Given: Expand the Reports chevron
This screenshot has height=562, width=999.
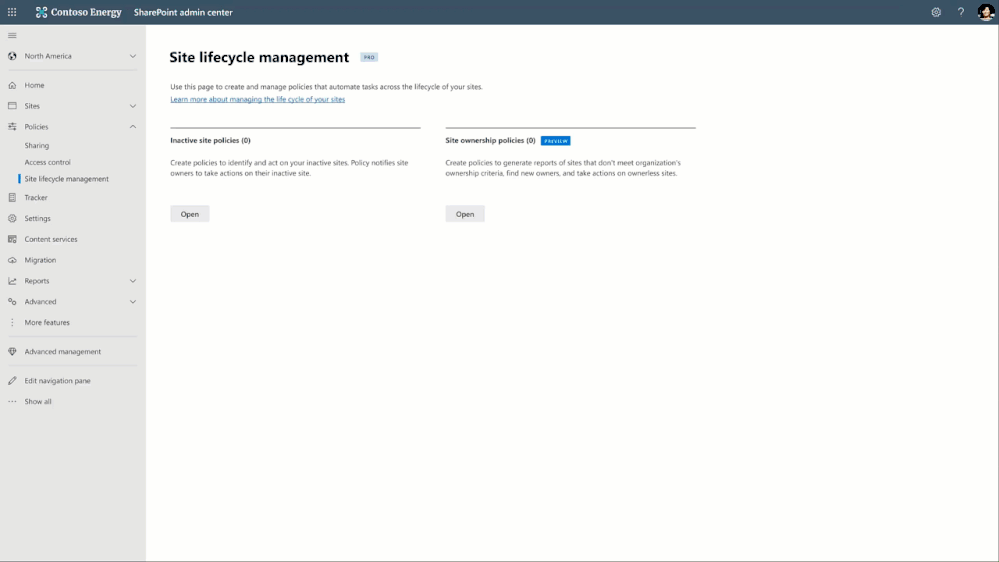Looking at the screenshot, I should tap(133, 281).
